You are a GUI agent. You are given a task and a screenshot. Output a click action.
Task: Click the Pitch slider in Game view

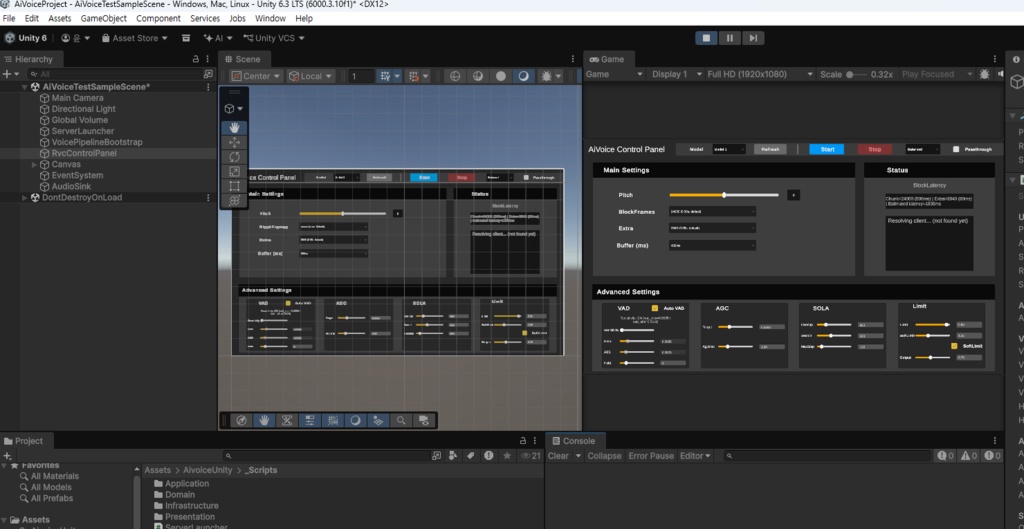tap(724, 195)
